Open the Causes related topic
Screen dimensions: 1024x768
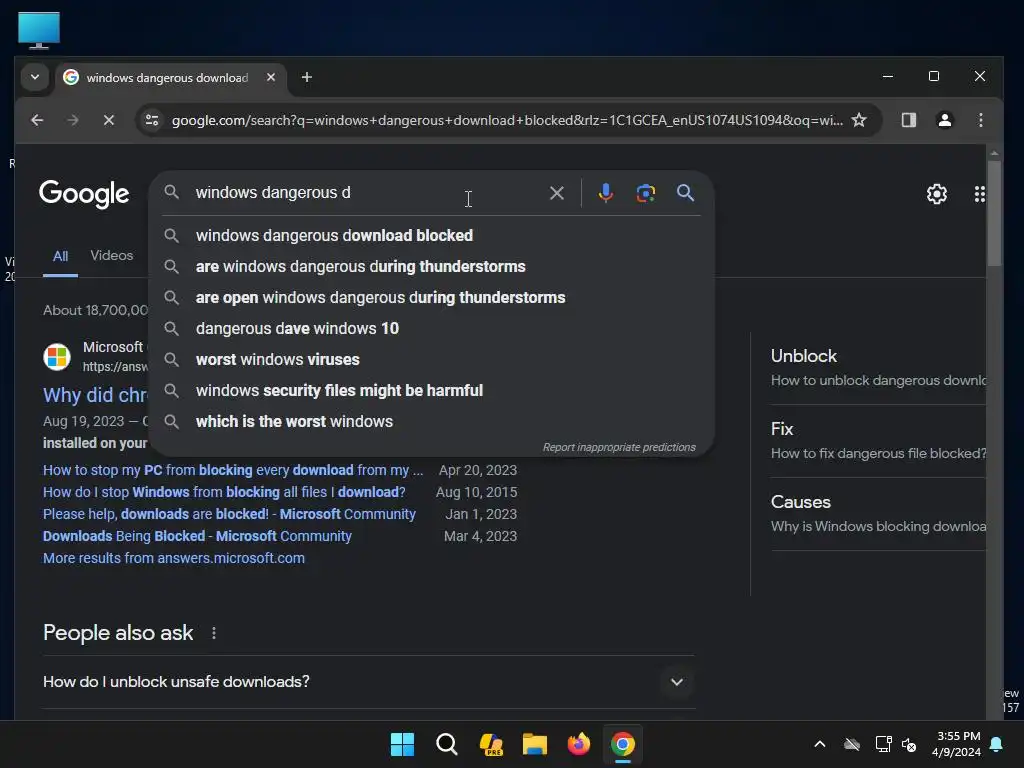pyautogui.click(x=878, y=515)
